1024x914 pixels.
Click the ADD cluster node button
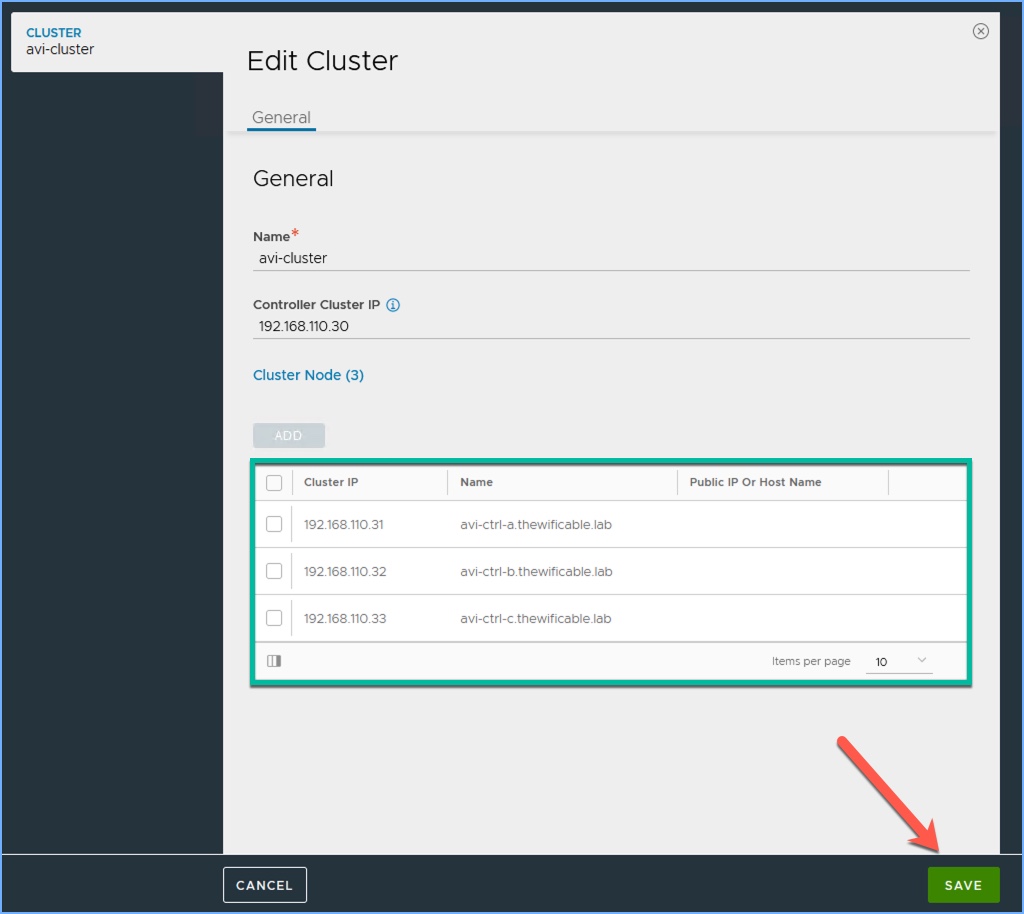(x=288, y=436)
